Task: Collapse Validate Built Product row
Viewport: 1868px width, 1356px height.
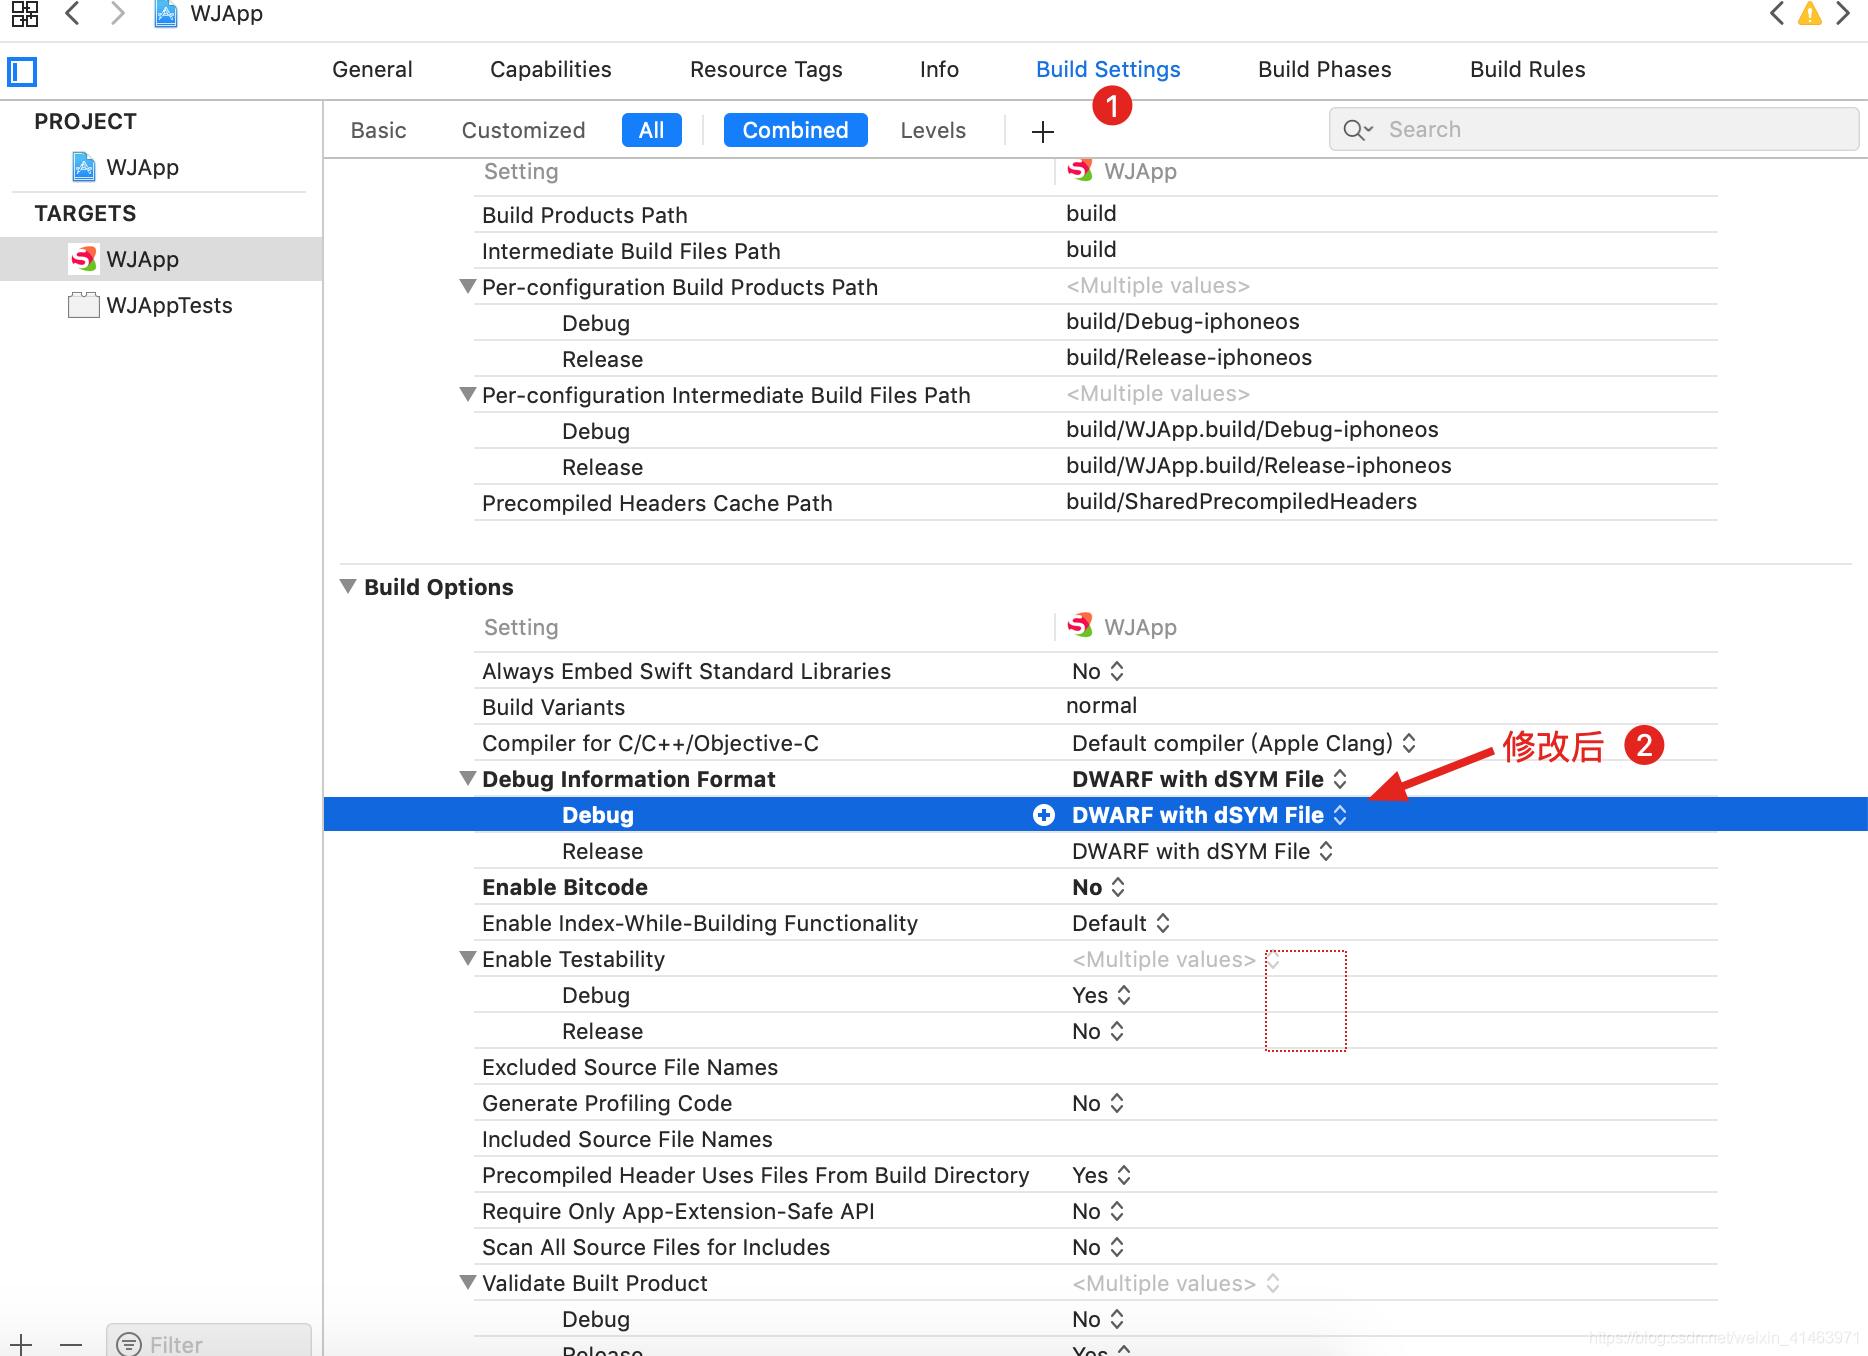Action: pyautogui.click(x=467, y=1283)
